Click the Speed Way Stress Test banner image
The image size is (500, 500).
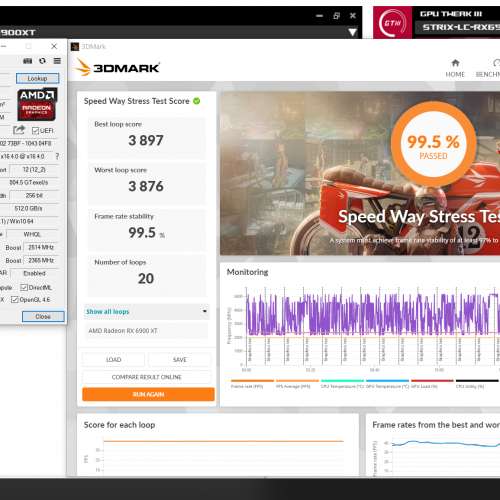tap(360, 174)
